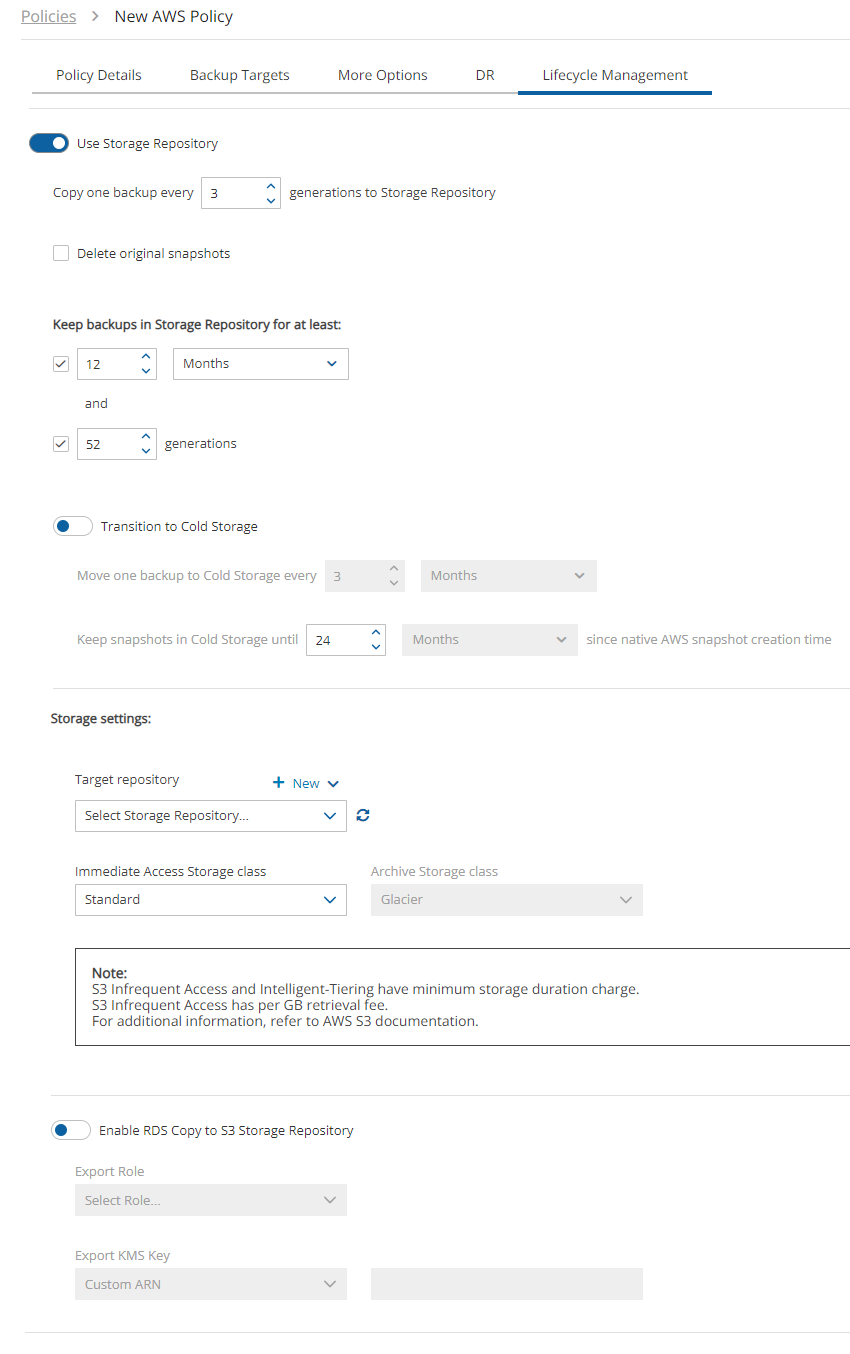Viewport: 850px width, 1354px height.
Task: Enable Transition to Cold Storage toggle
Action: tap(73, 526)
